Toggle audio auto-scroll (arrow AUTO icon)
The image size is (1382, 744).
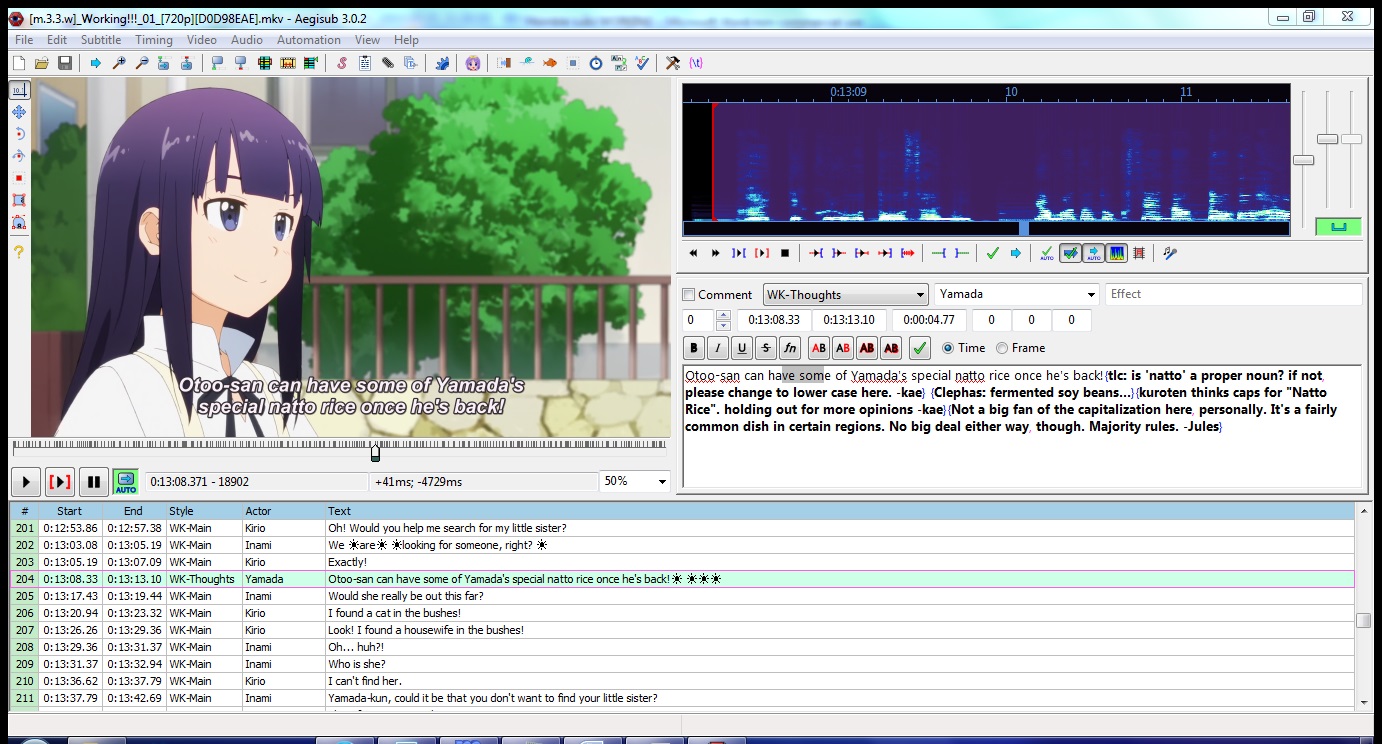point(1093,254)
